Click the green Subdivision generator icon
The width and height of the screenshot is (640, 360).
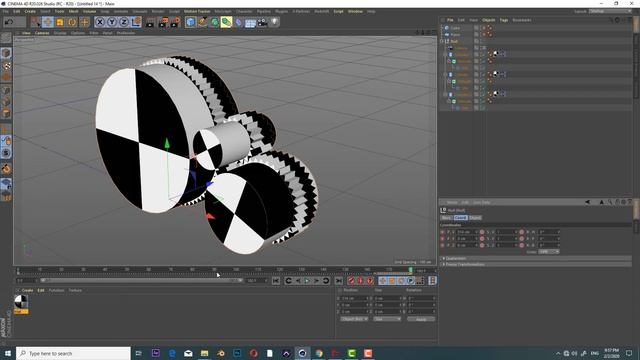click(x=214, y=22)
